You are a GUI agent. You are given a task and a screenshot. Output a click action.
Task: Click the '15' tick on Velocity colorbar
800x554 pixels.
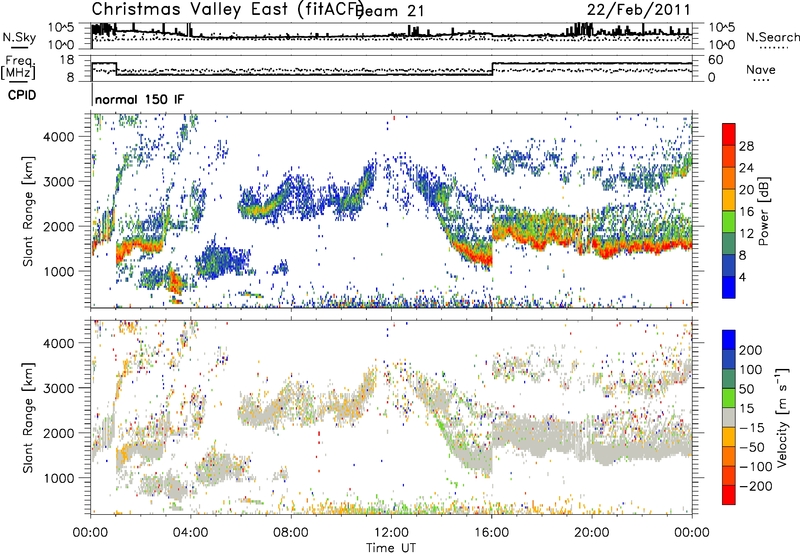click(746, 409)
